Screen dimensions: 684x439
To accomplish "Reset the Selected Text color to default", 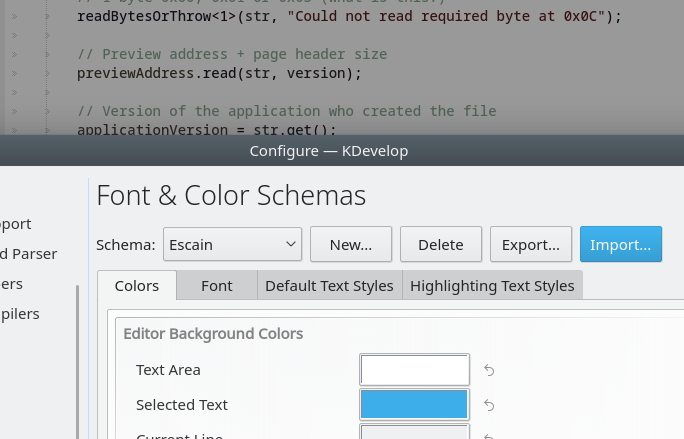I will 489,405.
